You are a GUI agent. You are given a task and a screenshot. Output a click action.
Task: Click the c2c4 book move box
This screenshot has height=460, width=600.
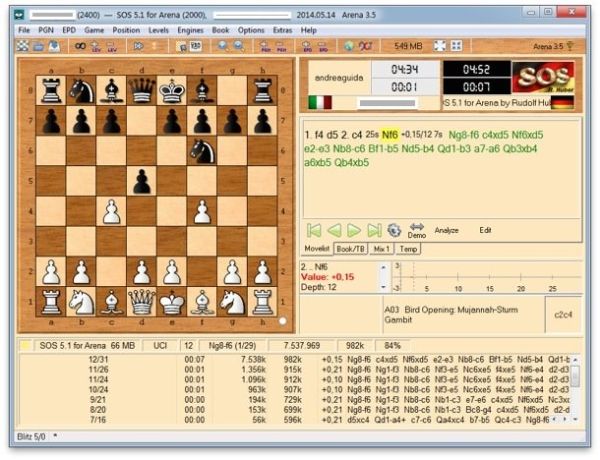coord(563,314)
